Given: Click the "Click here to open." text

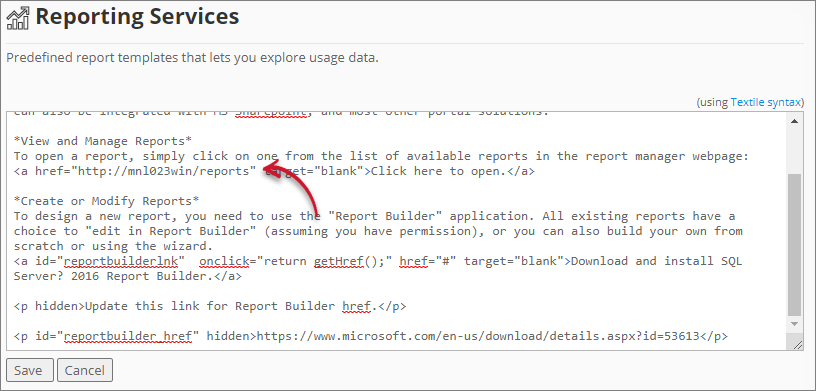Looking at the screenshot, I should (x=439, y=171).
